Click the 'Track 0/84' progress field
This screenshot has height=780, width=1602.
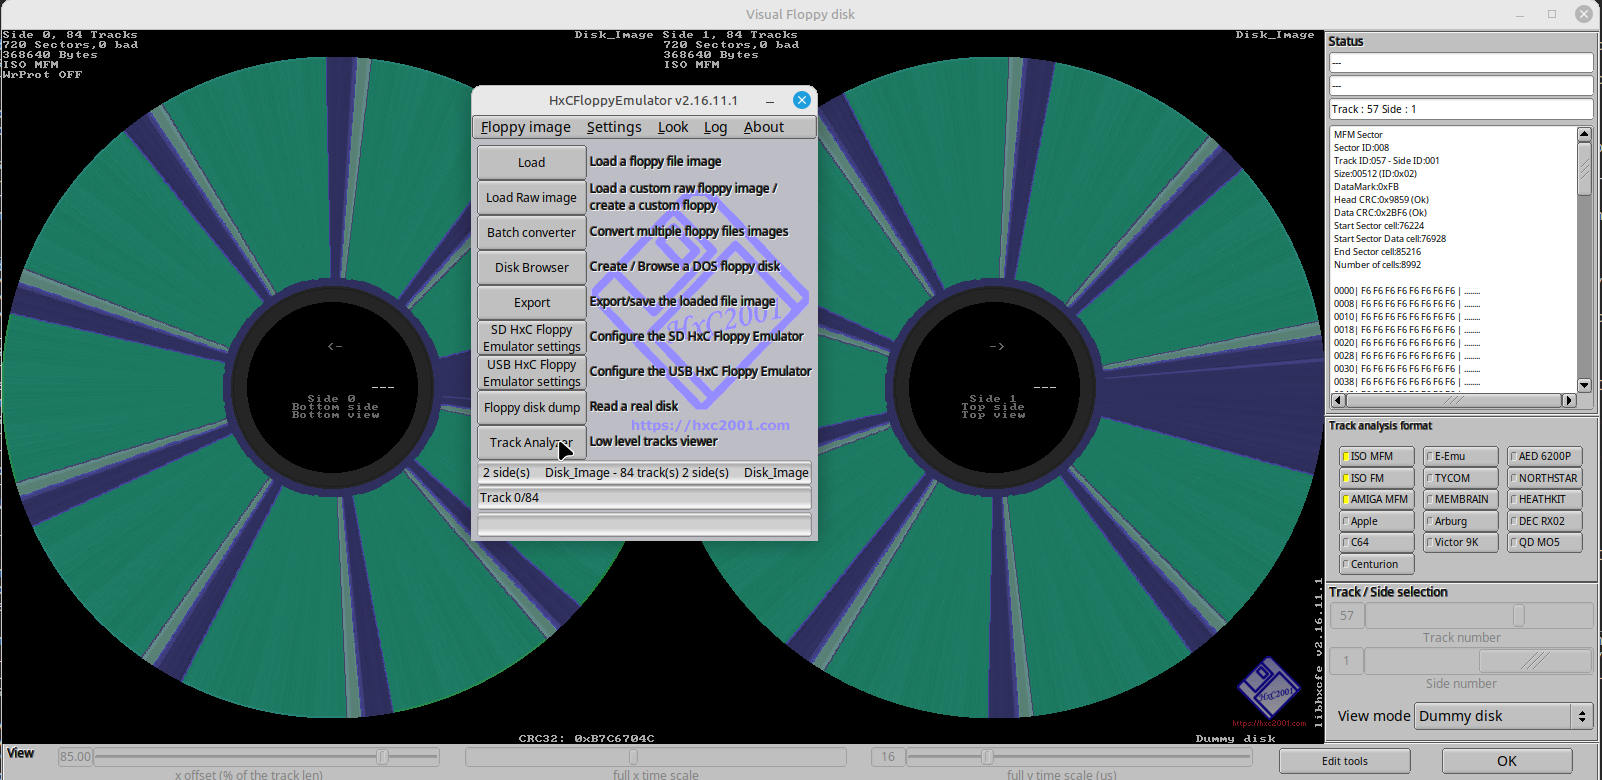(x=644, y=497)
